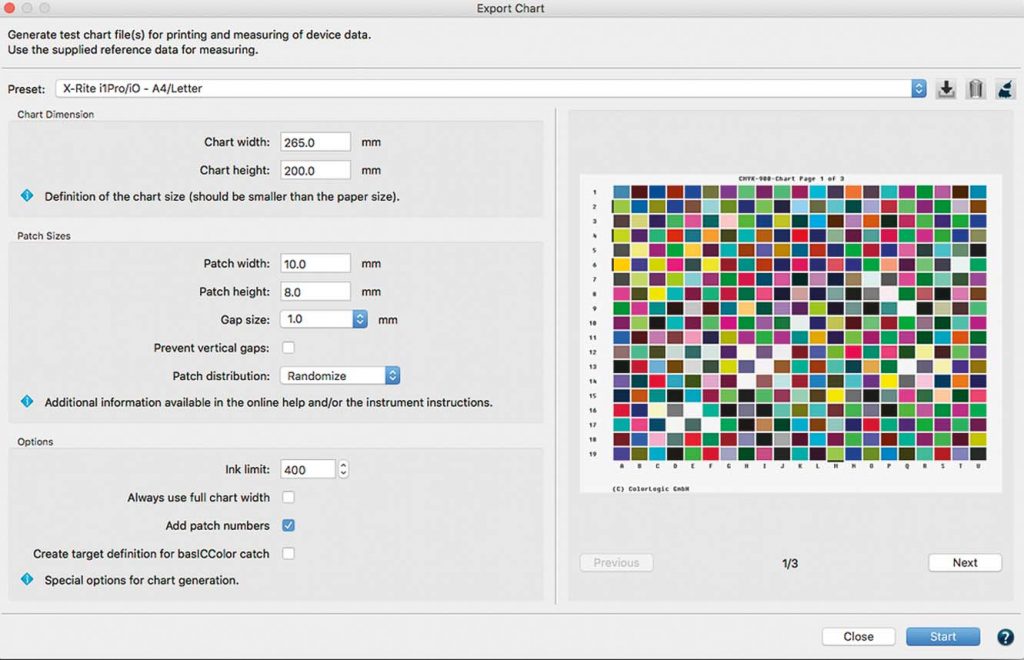Enable Prevent vertical gaps
This screenshot has width=1024, height=660.
click(286, 347)
